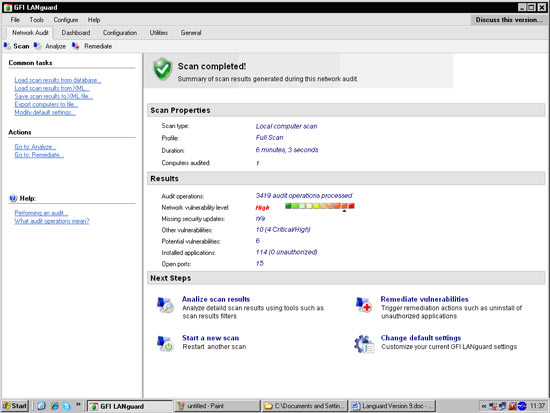Viewport: 550px width, 413px height.
Task: Click Load scan results from XML link
Action: 52,88
